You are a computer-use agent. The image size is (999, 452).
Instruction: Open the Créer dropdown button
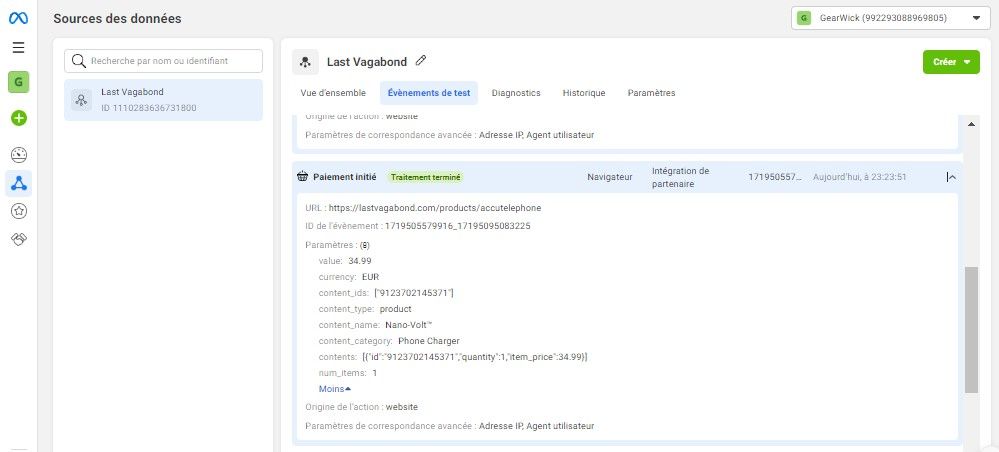coord(951,62)
